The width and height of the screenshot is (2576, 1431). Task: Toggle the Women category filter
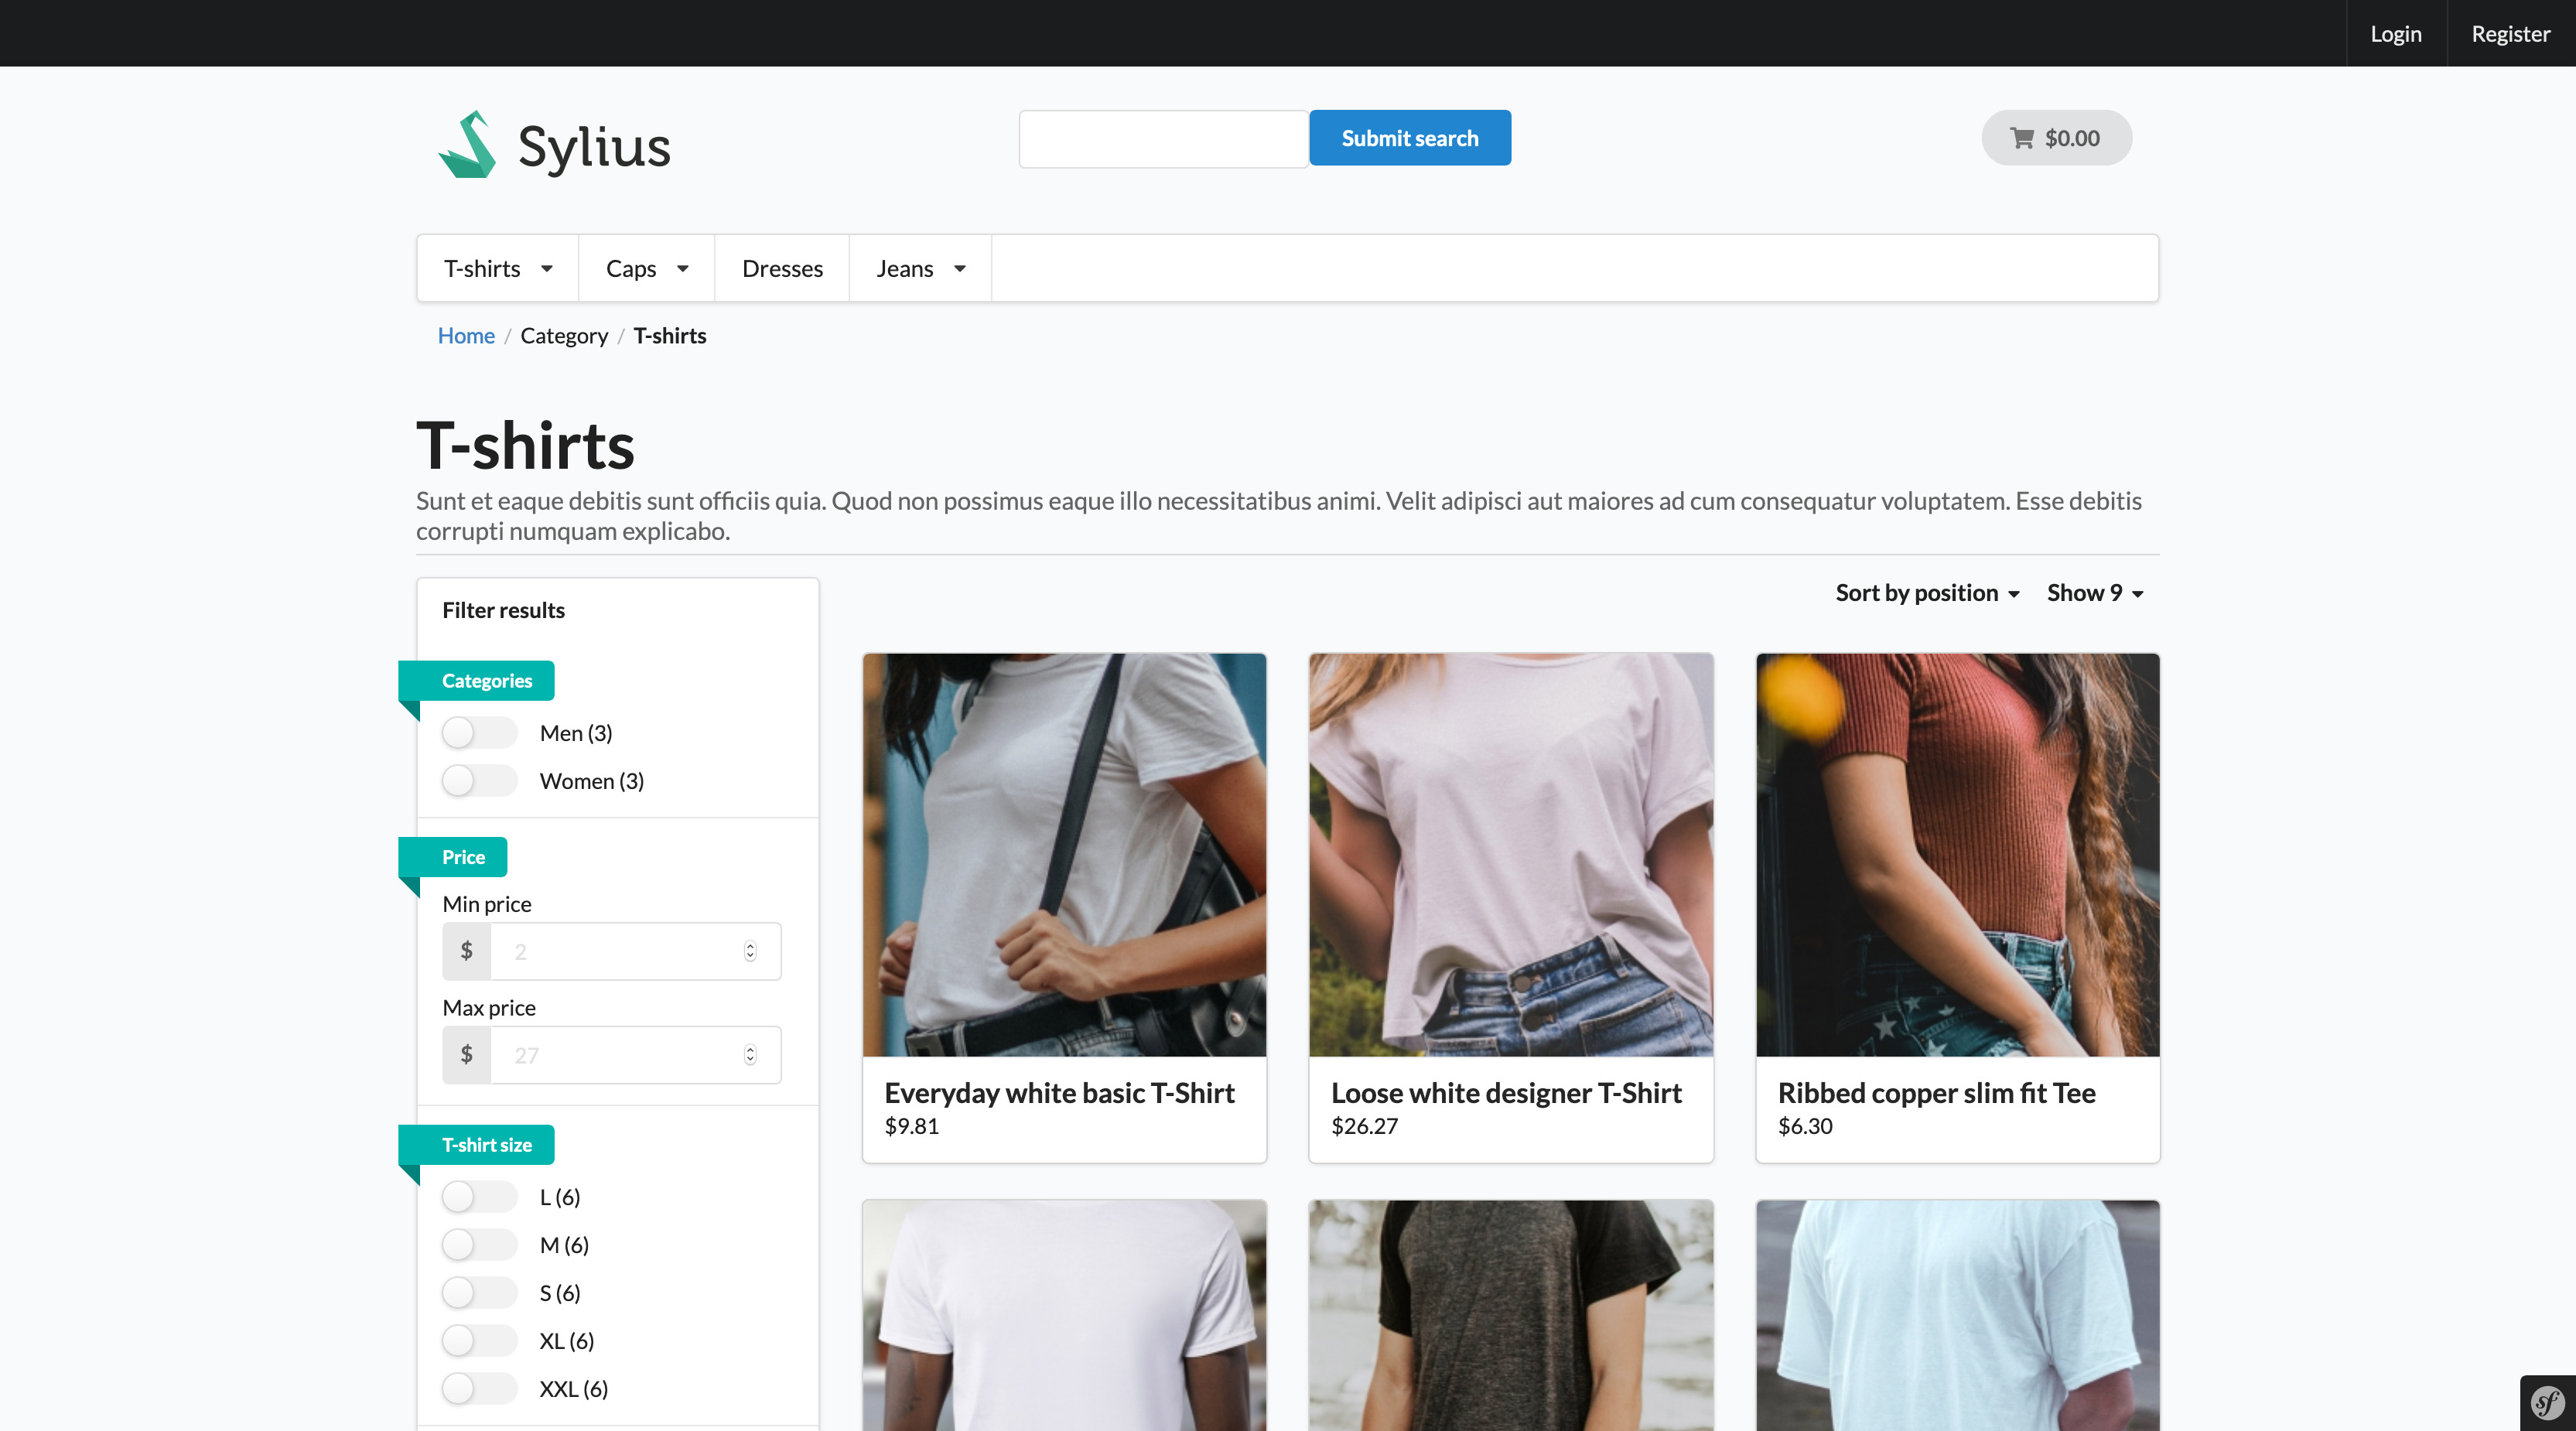coord(479,781)
